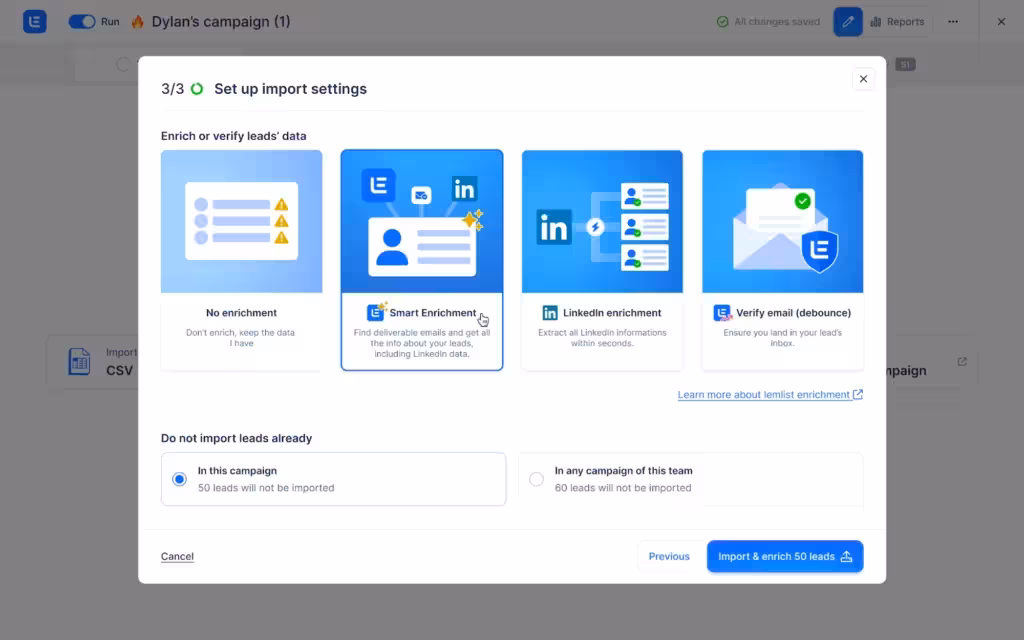Toggle the campaign Run switch
The image size is (1024, 640).
coord(82,22)
